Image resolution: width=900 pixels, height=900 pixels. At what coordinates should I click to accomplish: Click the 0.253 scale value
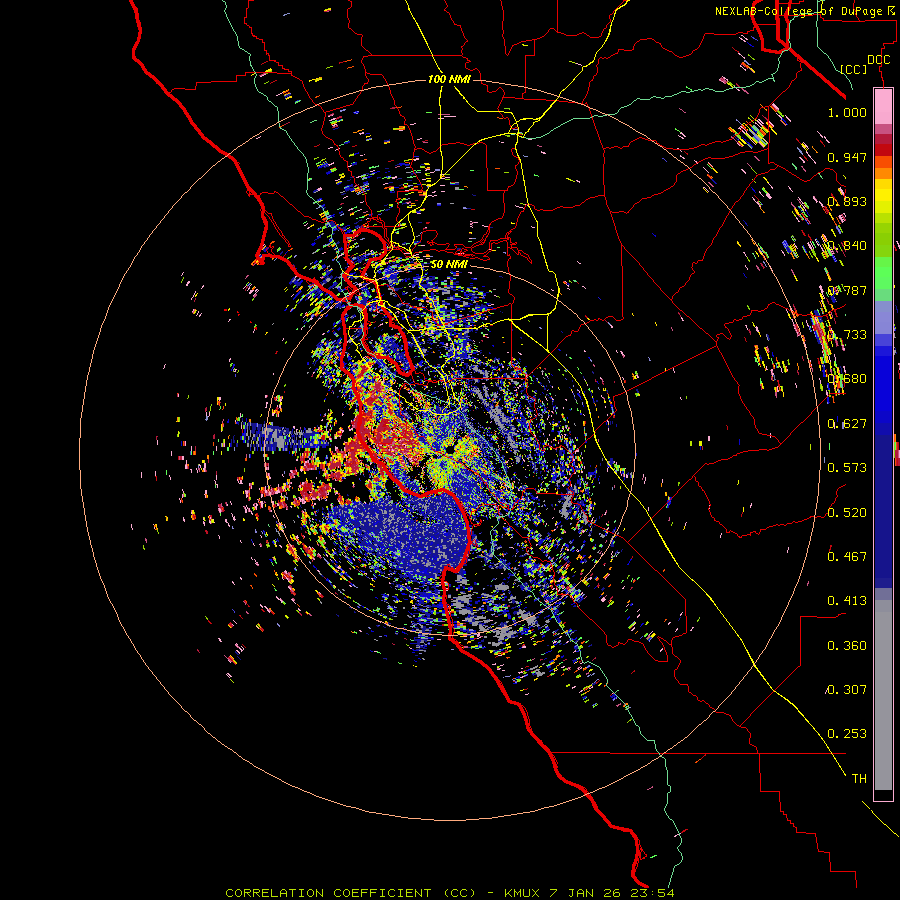(x=847, y=734)
